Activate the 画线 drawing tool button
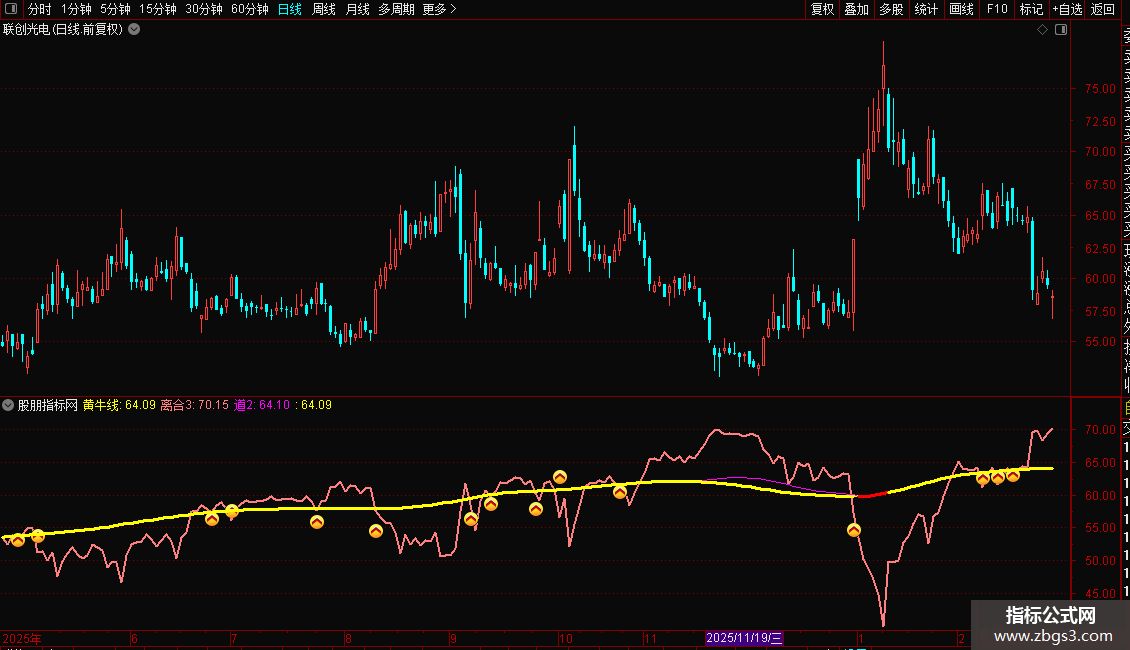Image resolution: width=1130 pixels, height=650 pixels. pyautogui.click(x=961, y=9)
